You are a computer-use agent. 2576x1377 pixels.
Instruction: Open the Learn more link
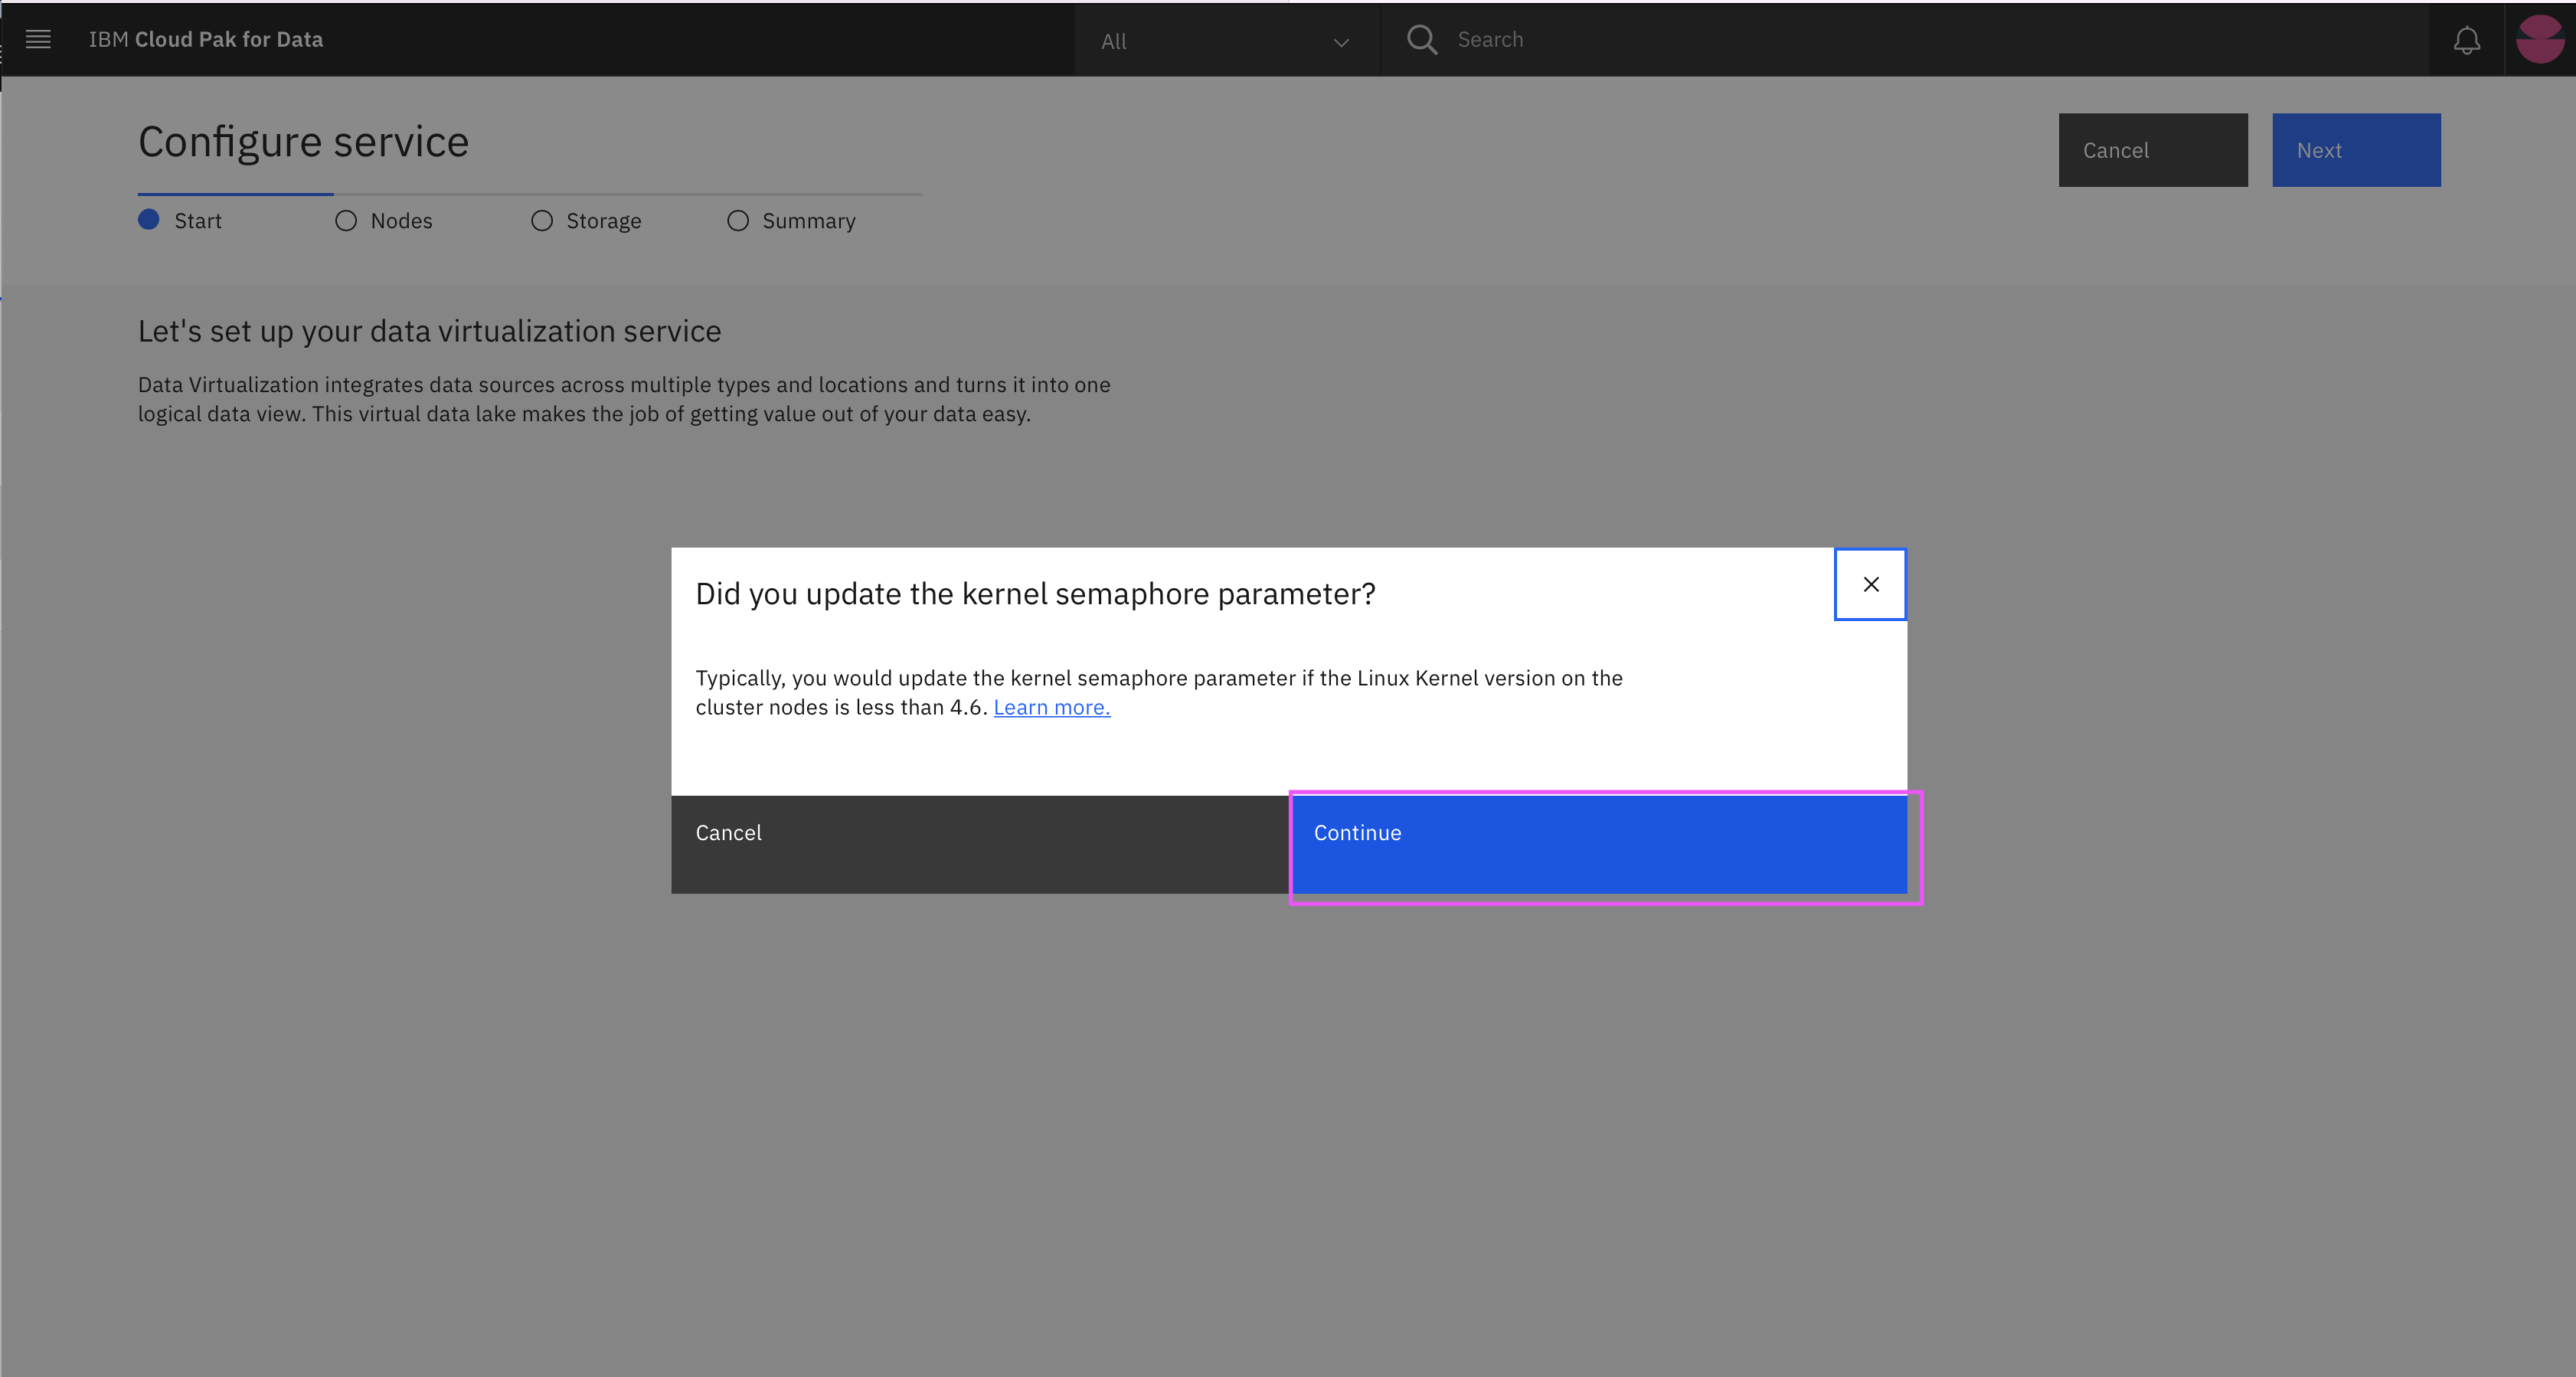tap(1051, 707)
